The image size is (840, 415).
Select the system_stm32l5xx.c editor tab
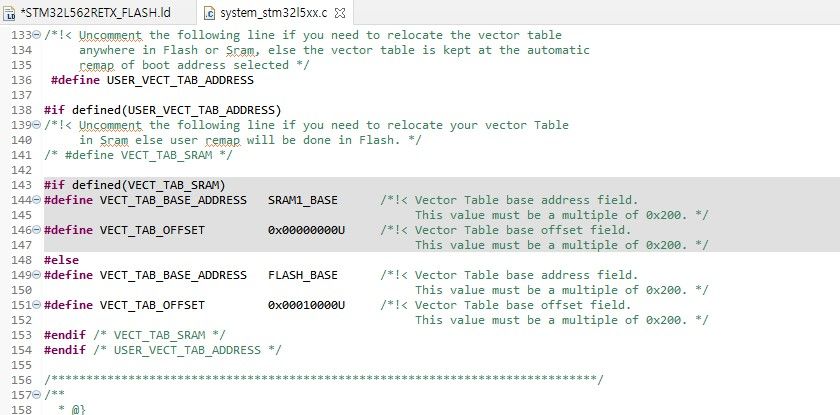(274, 12)
